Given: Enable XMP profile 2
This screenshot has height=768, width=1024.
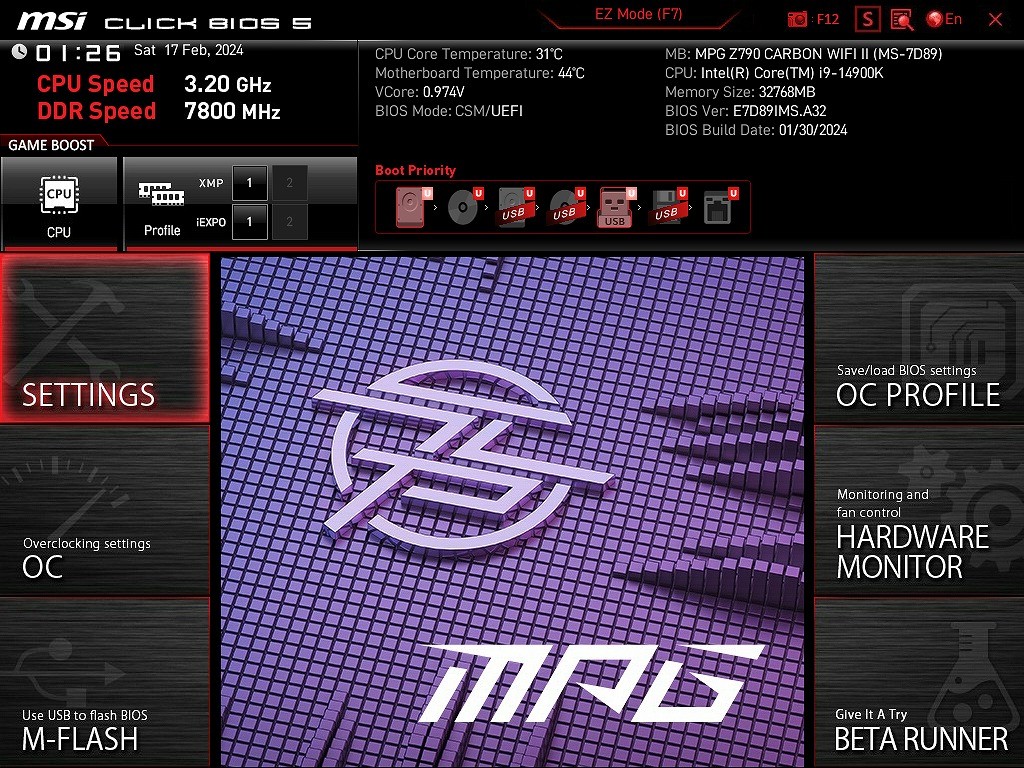Looking at the screenshot, I should pyautogui.click(x=289, y=183).
